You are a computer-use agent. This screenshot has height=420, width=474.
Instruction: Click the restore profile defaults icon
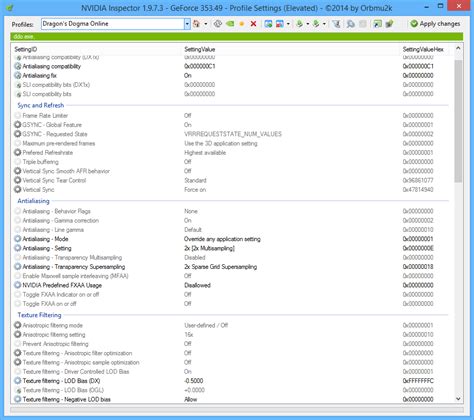click(x=218, y=24)
